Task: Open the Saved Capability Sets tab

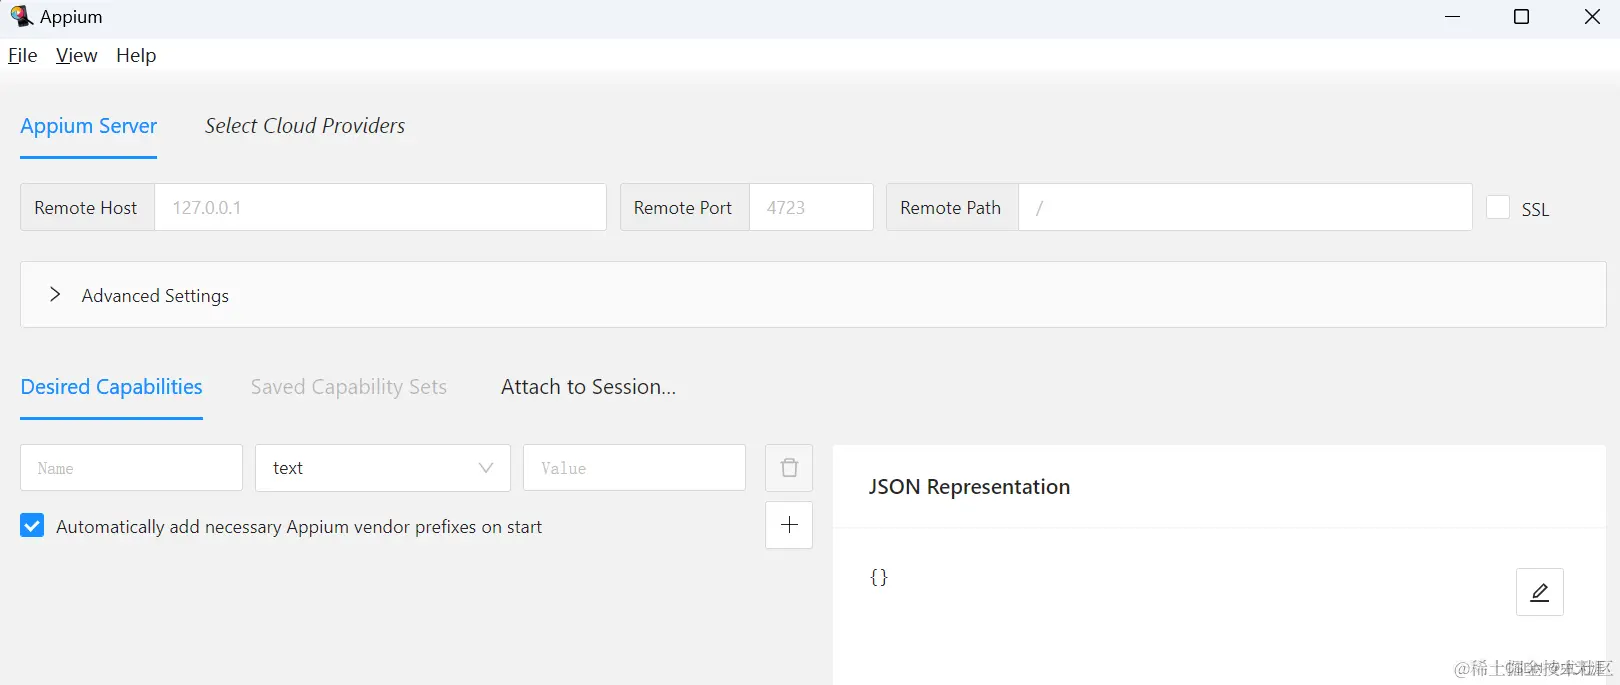Action: tap(349, 387)
